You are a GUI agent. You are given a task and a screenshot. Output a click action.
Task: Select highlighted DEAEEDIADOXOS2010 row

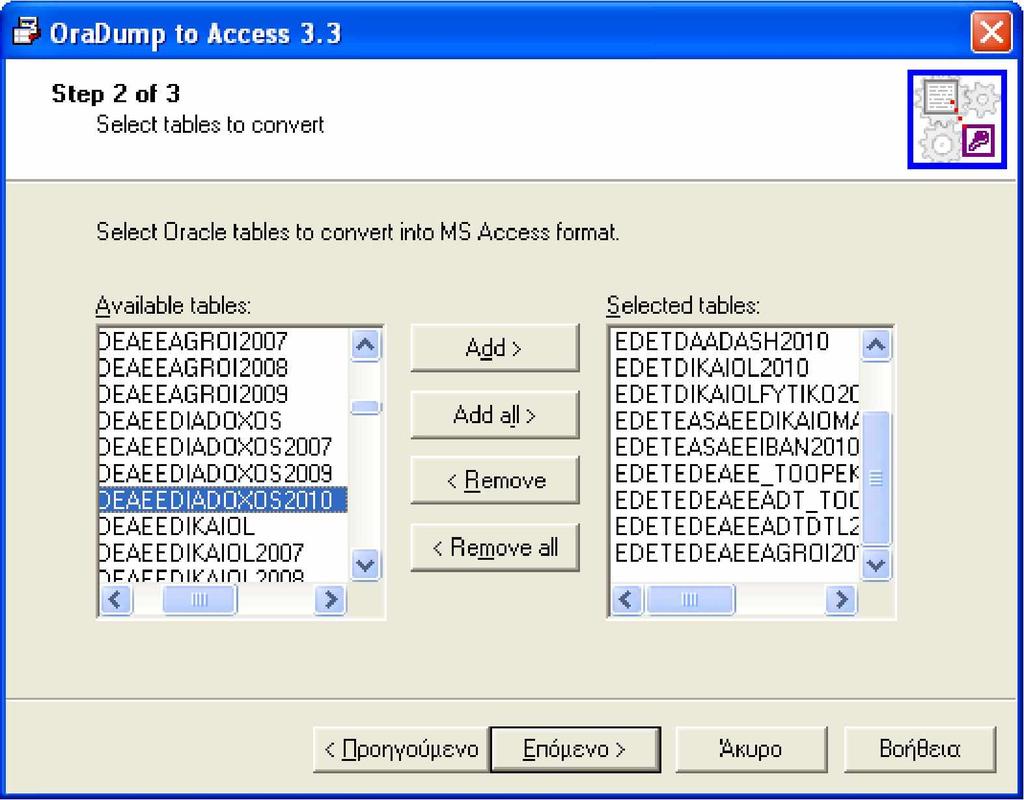(223, 500)
